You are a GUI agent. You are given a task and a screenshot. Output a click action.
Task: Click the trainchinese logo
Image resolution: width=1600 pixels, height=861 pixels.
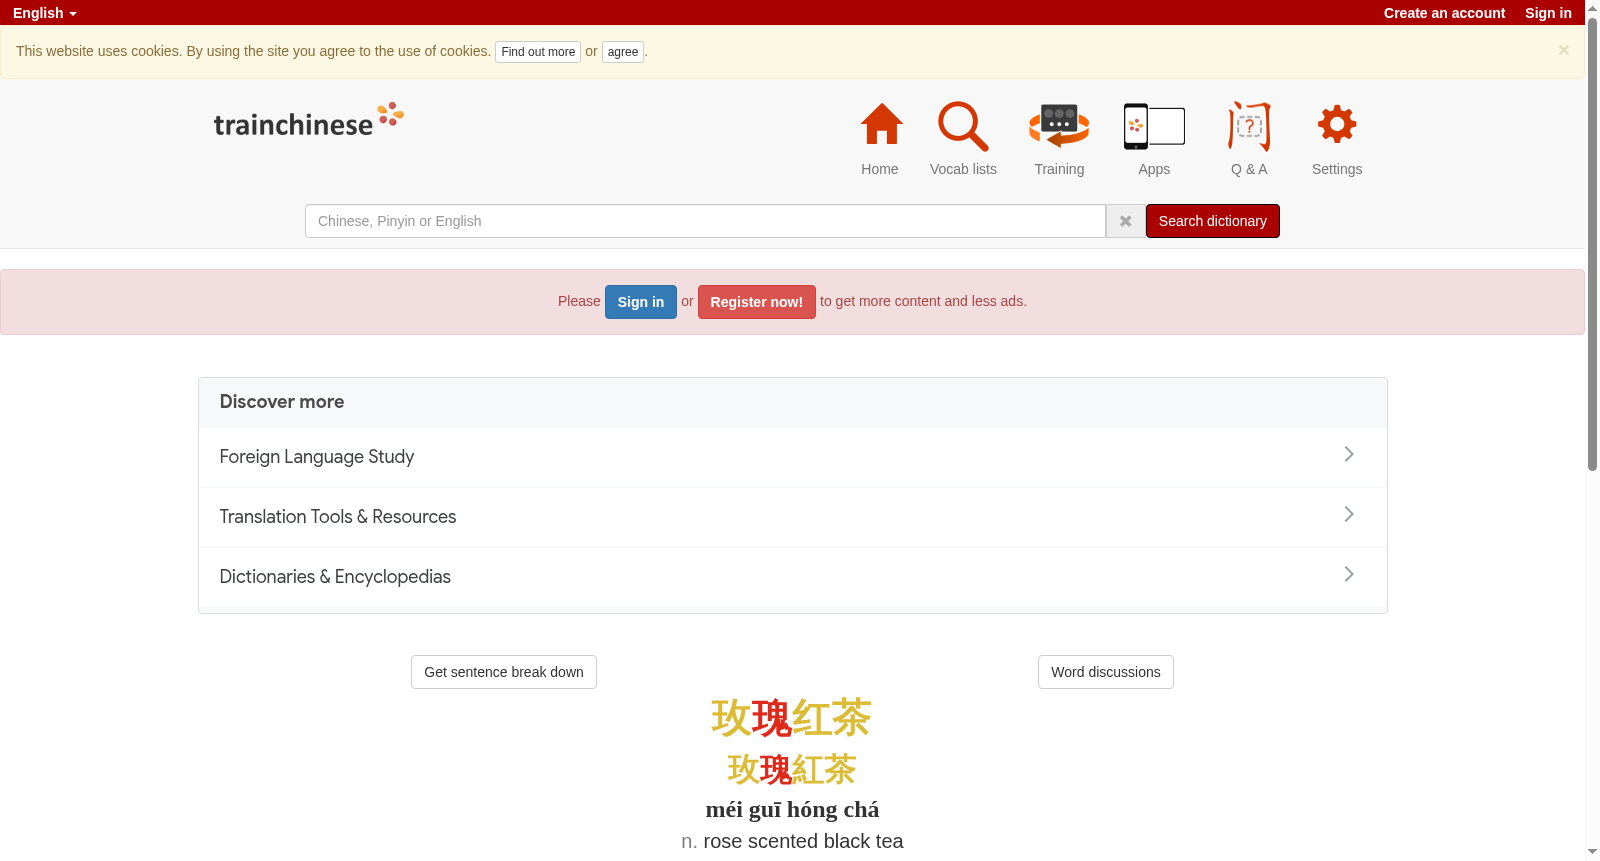tap(308, 120)
